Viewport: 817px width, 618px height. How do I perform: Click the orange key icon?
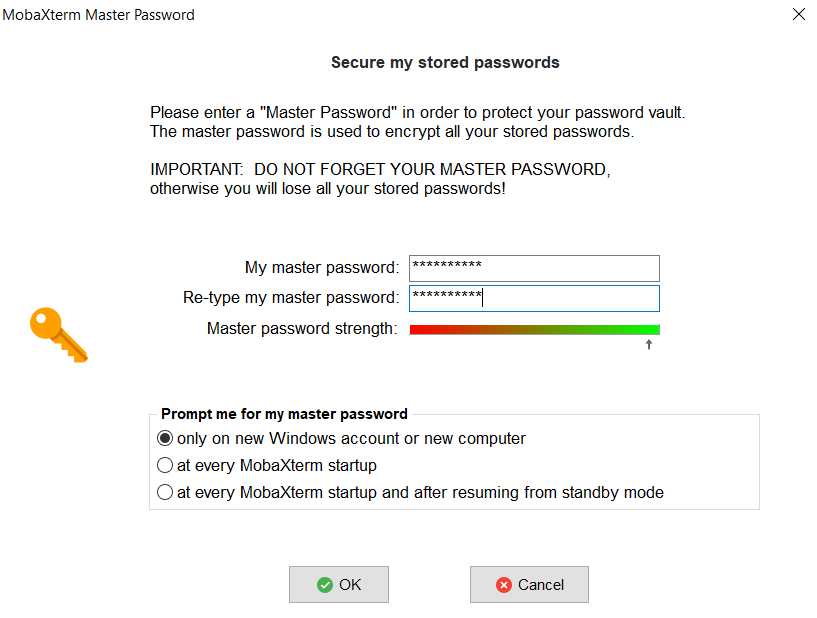[x=58, y=334]
